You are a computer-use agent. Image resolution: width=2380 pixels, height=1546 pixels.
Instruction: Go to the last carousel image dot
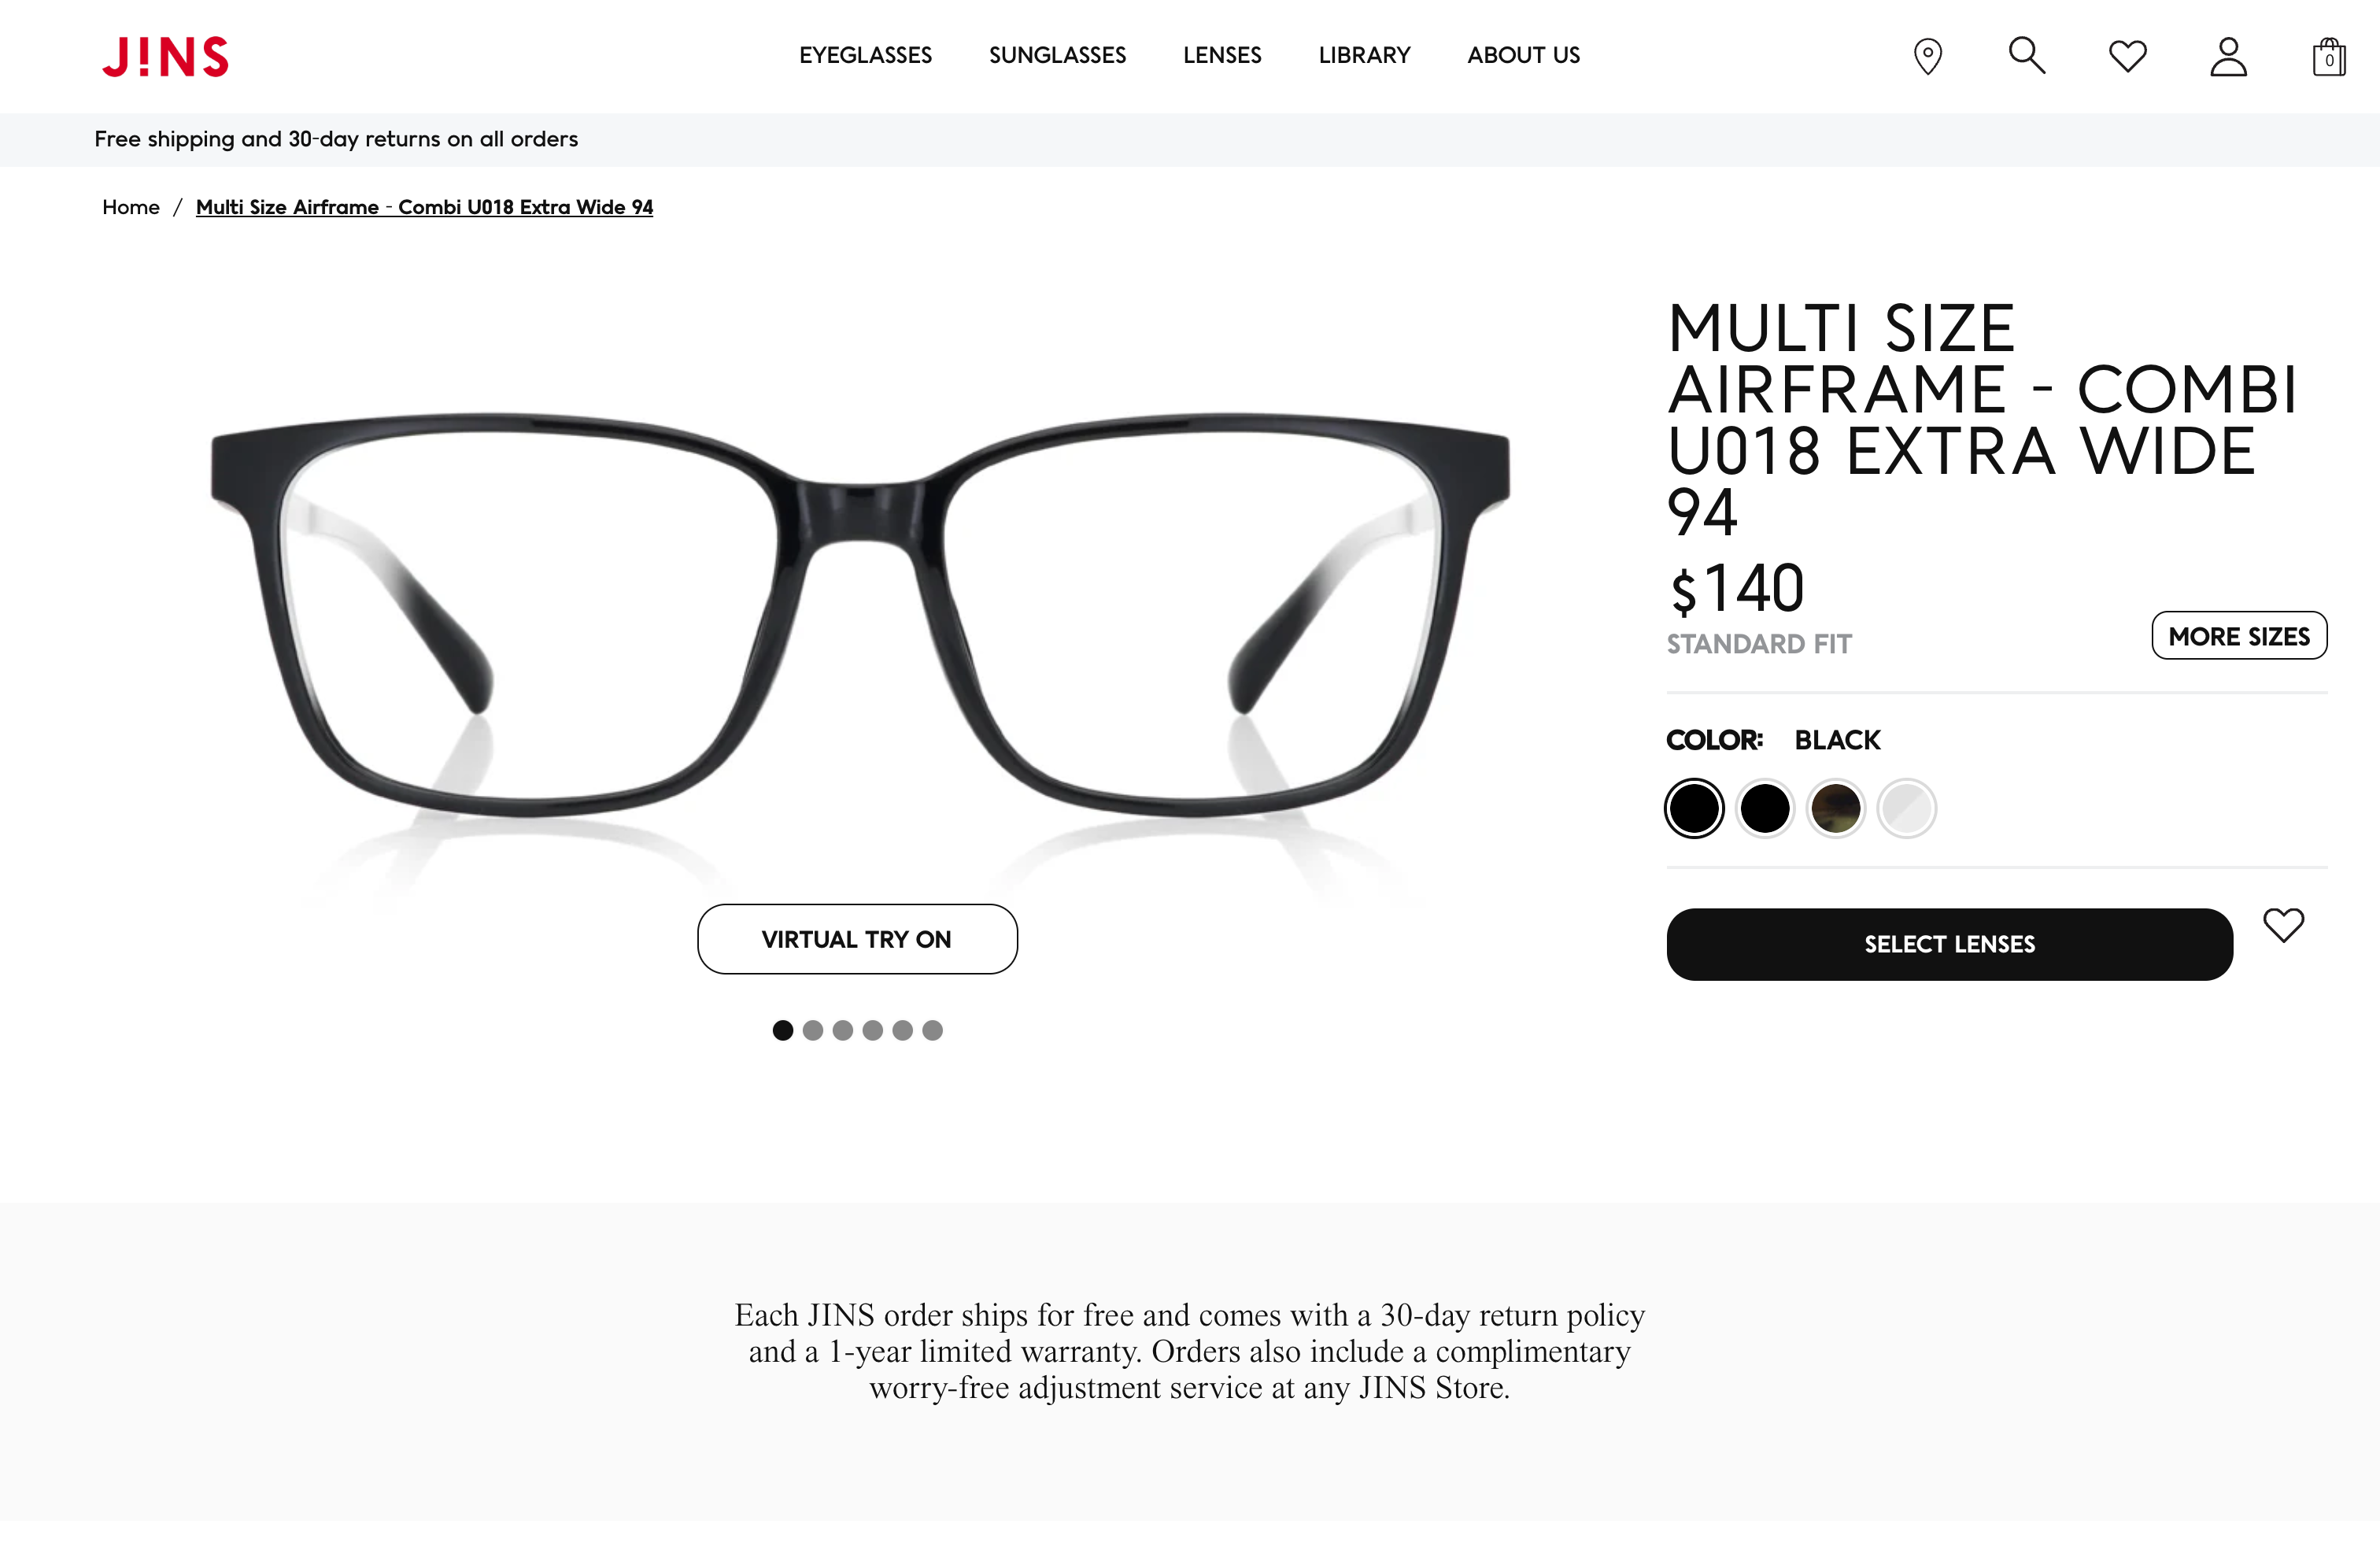(x=933, y=1030)
